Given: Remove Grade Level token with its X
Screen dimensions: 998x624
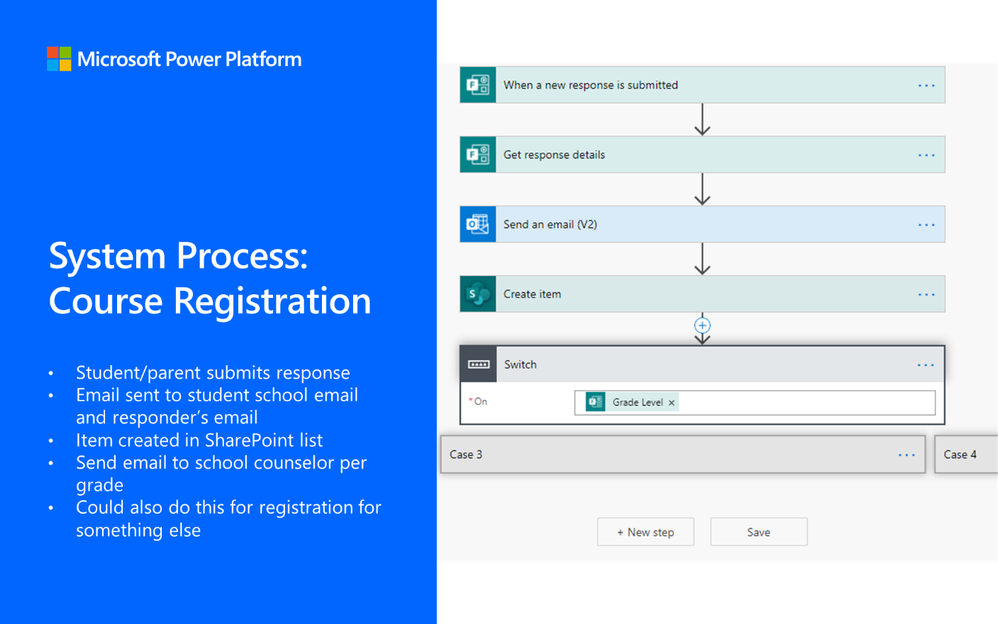Looking at the screenshot, I should coord(672,402).
